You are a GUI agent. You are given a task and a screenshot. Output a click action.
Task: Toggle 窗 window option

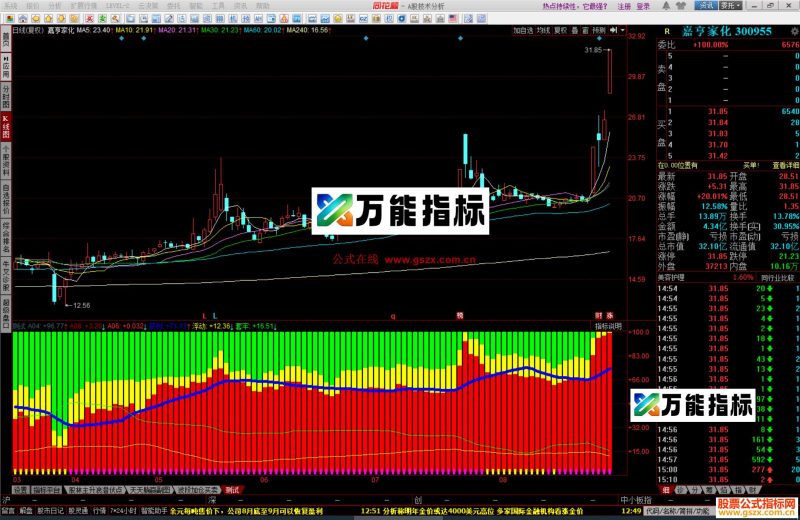[x=585, y=30]
